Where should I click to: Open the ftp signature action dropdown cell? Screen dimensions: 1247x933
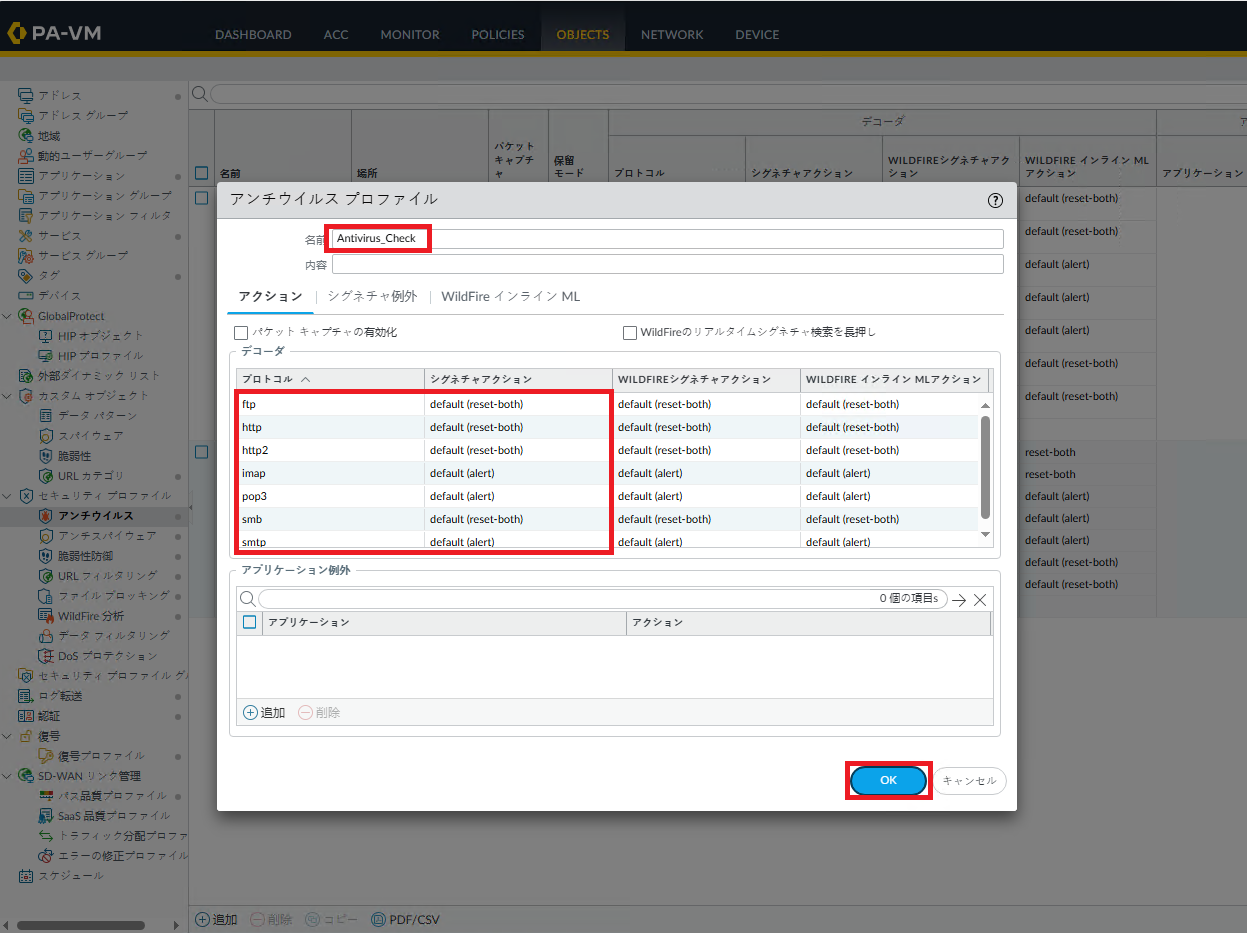(x=517, y=404)
